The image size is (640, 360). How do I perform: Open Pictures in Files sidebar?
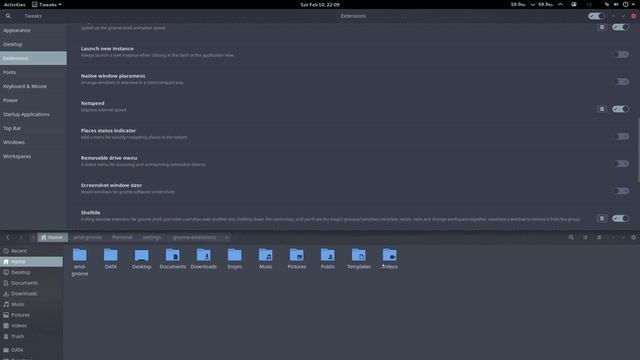pyautogui.click(x=31, y=315)
